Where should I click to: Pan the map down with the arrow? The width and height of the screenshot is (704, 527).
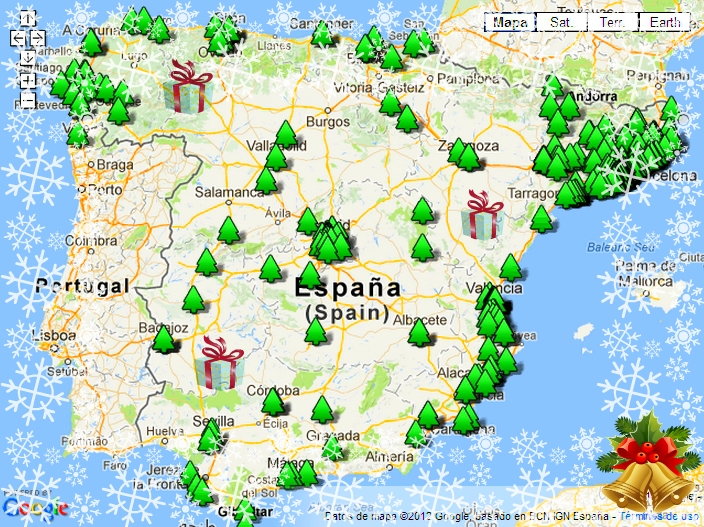(x=28, y=58)
